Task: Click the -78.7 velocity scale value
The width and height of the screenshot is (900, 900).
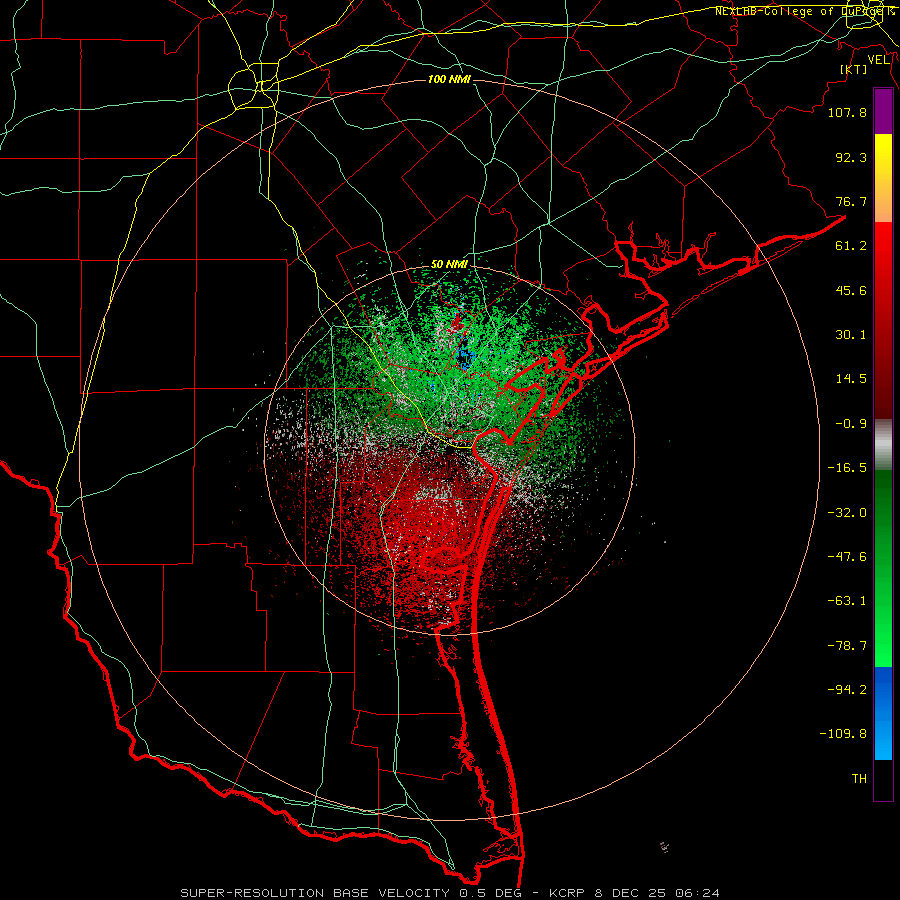Action: [847, 646]
